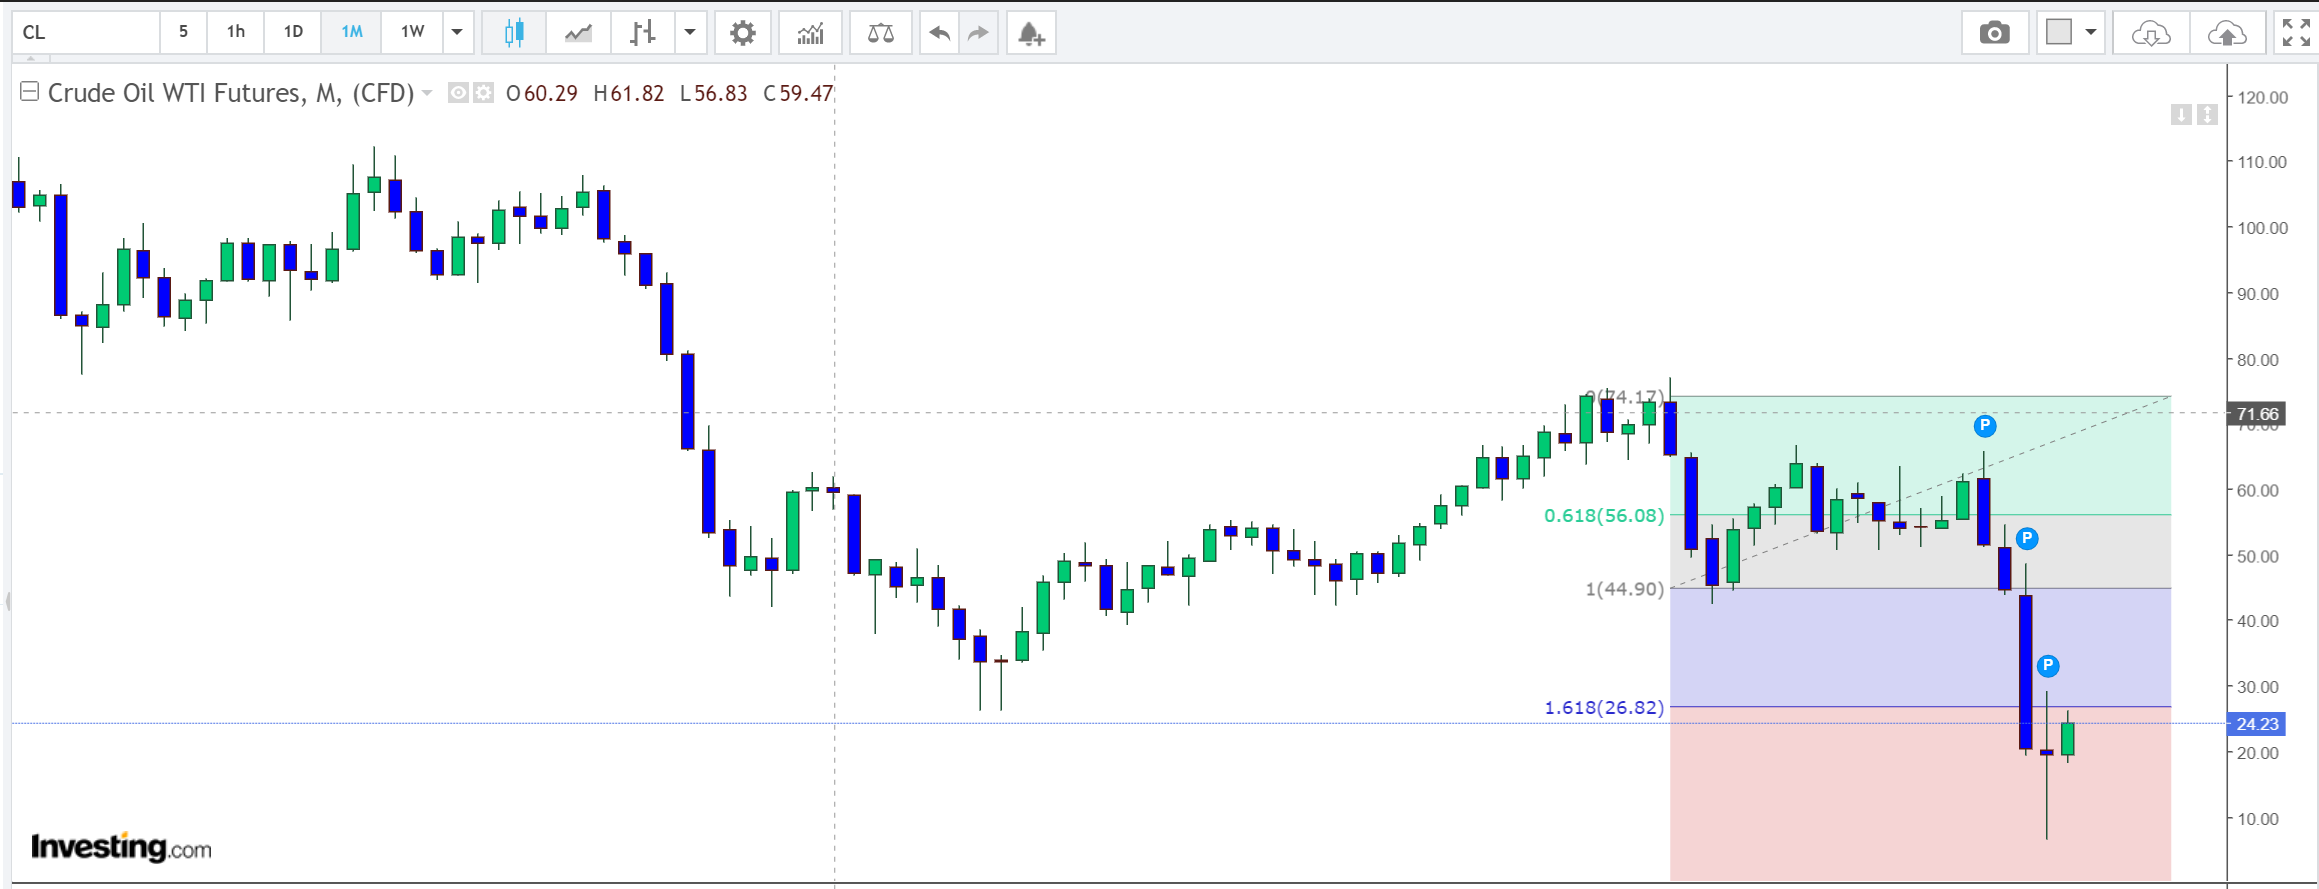Undo the last chart action
Image resolution: width=2319 pixels, height=889 pixels.
click(x=939, y=33)
